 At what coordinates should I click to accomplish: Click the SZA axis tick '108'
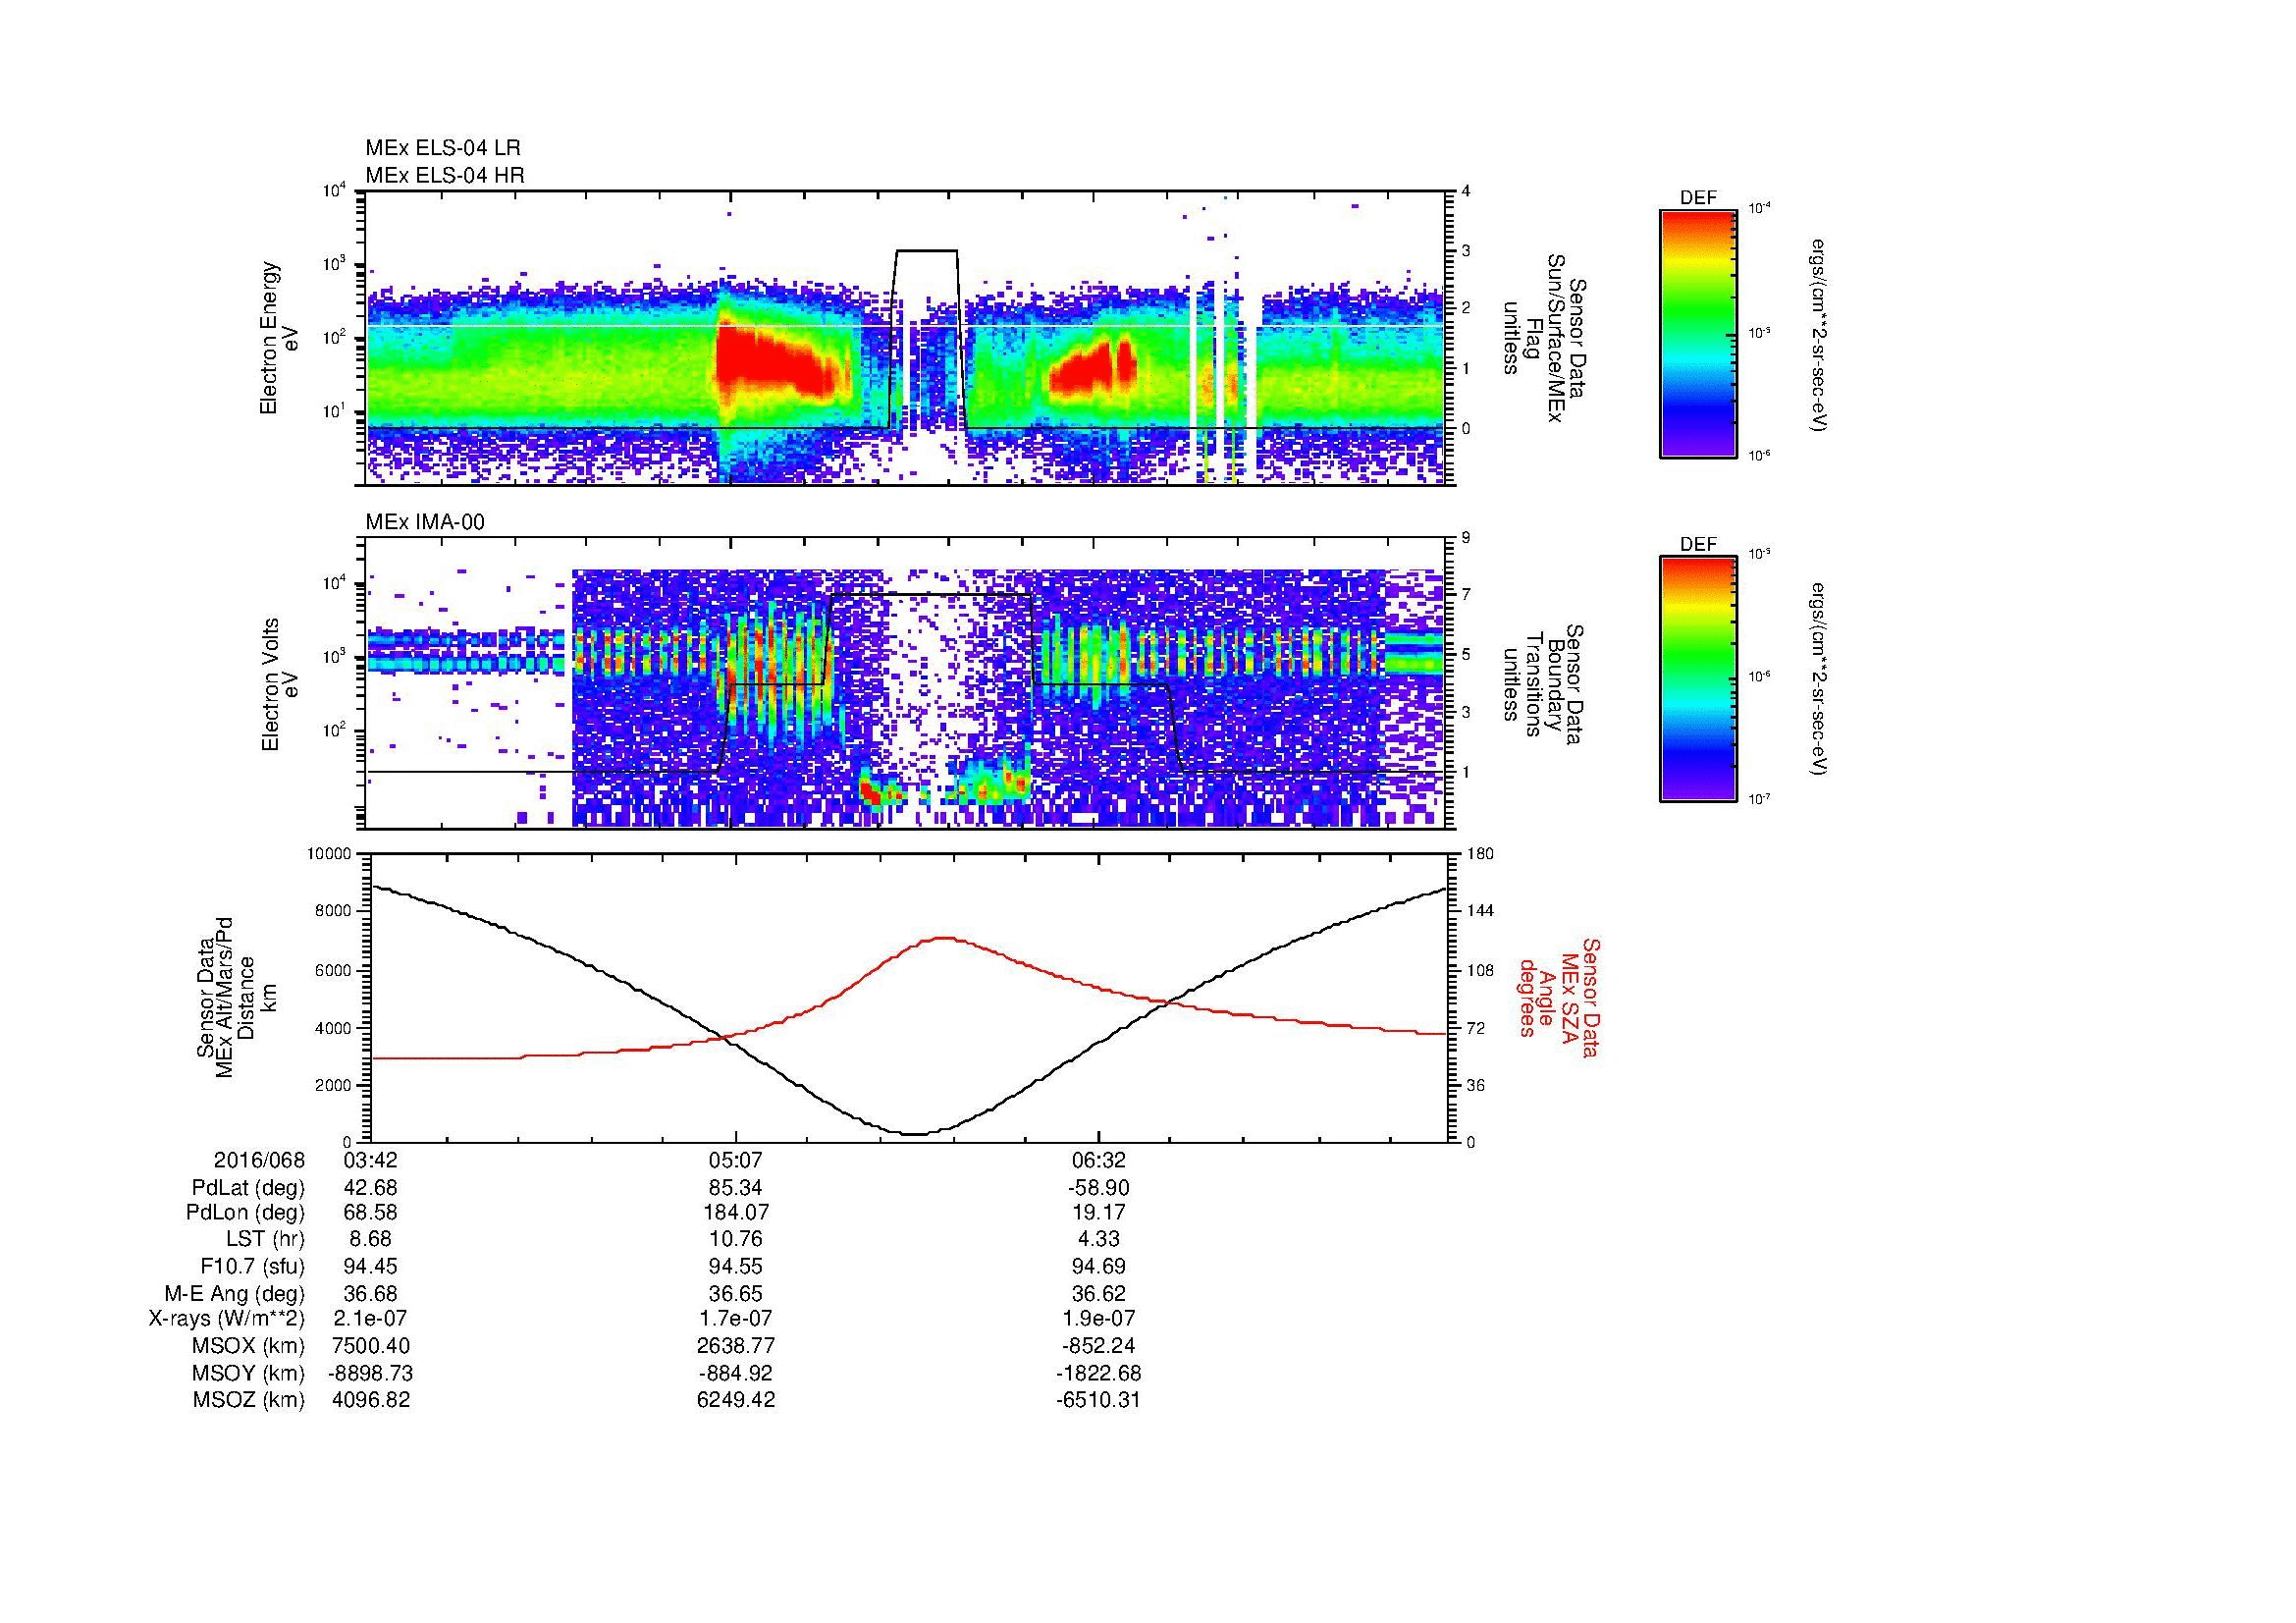tap(1480, 970)
